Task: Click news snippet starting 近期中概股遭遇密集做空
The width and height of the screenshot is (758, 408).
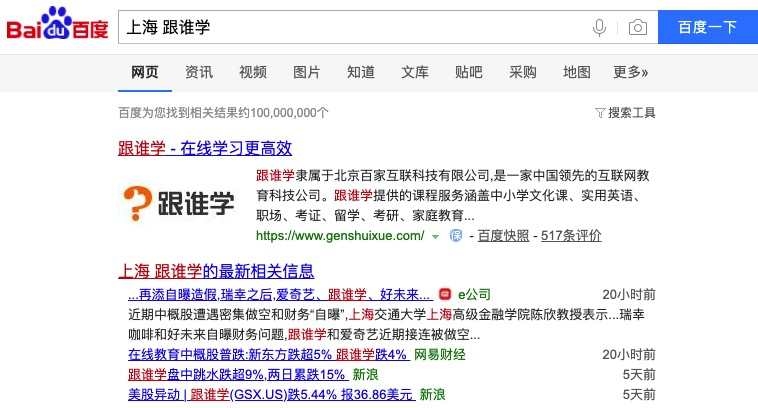Action: click(x=386, y=324)
